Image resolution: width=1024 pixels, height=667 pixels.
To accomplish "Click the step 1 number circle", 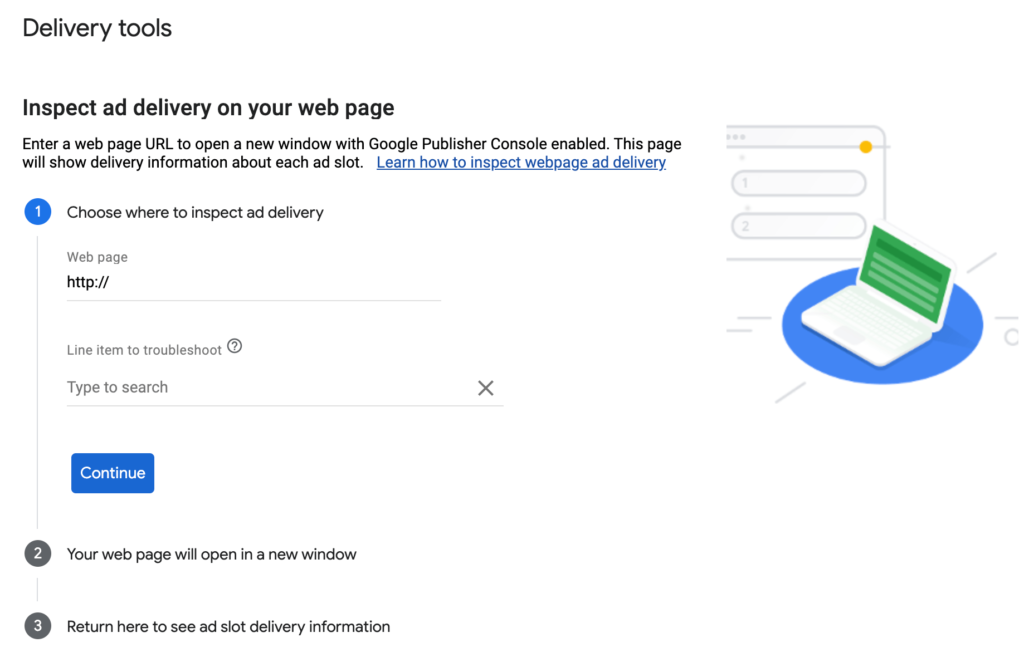I will click(x=37, y=212).
